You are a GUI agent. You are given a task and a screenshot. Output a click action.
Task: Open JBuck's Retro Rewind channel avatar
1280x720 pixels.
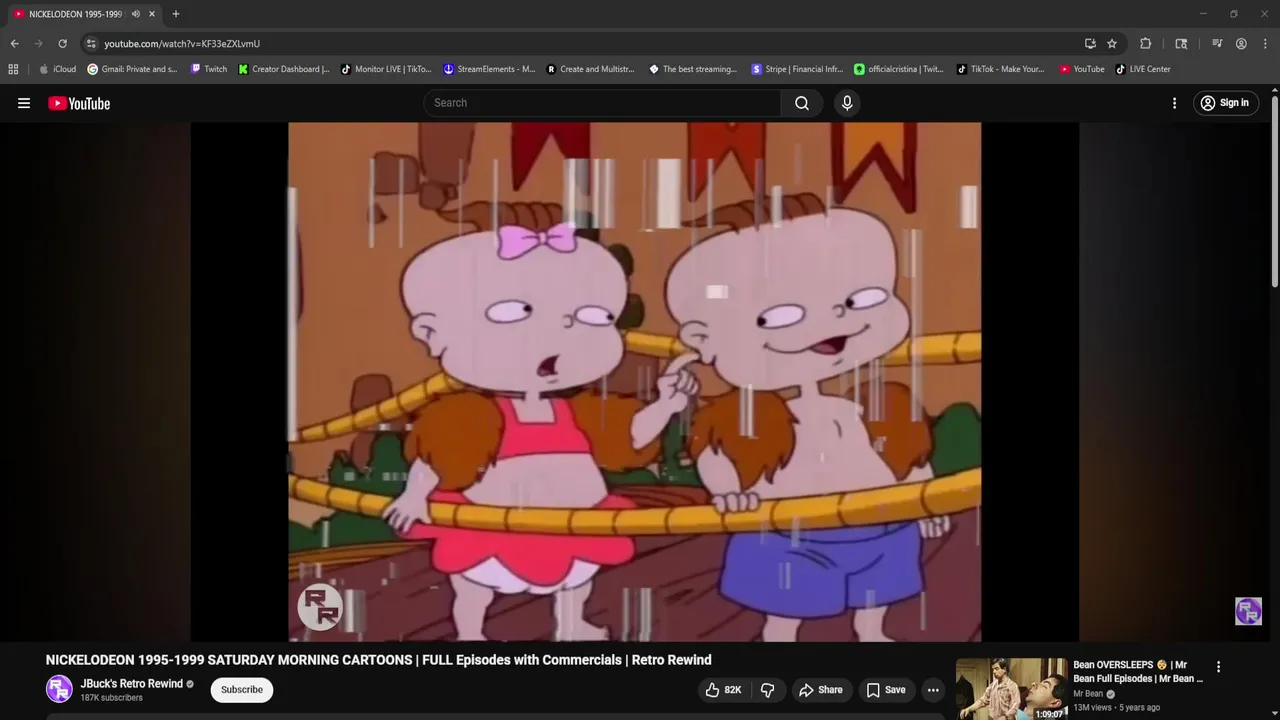(59, 689)
